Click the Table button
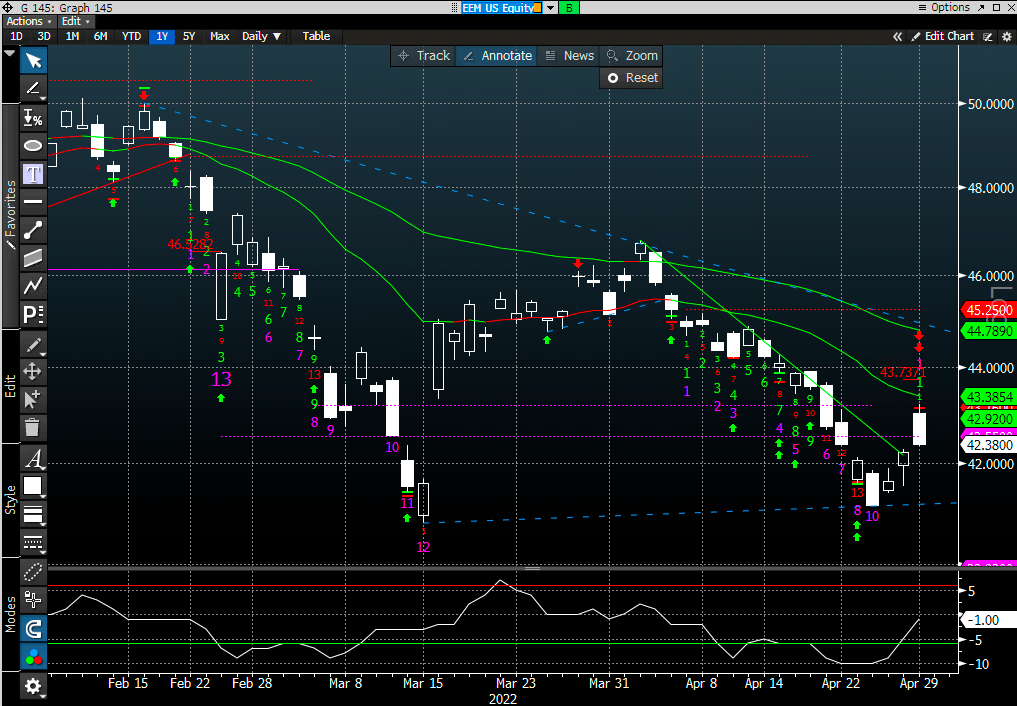Screen dimensions: 1017x706 (x=317, y=36)
